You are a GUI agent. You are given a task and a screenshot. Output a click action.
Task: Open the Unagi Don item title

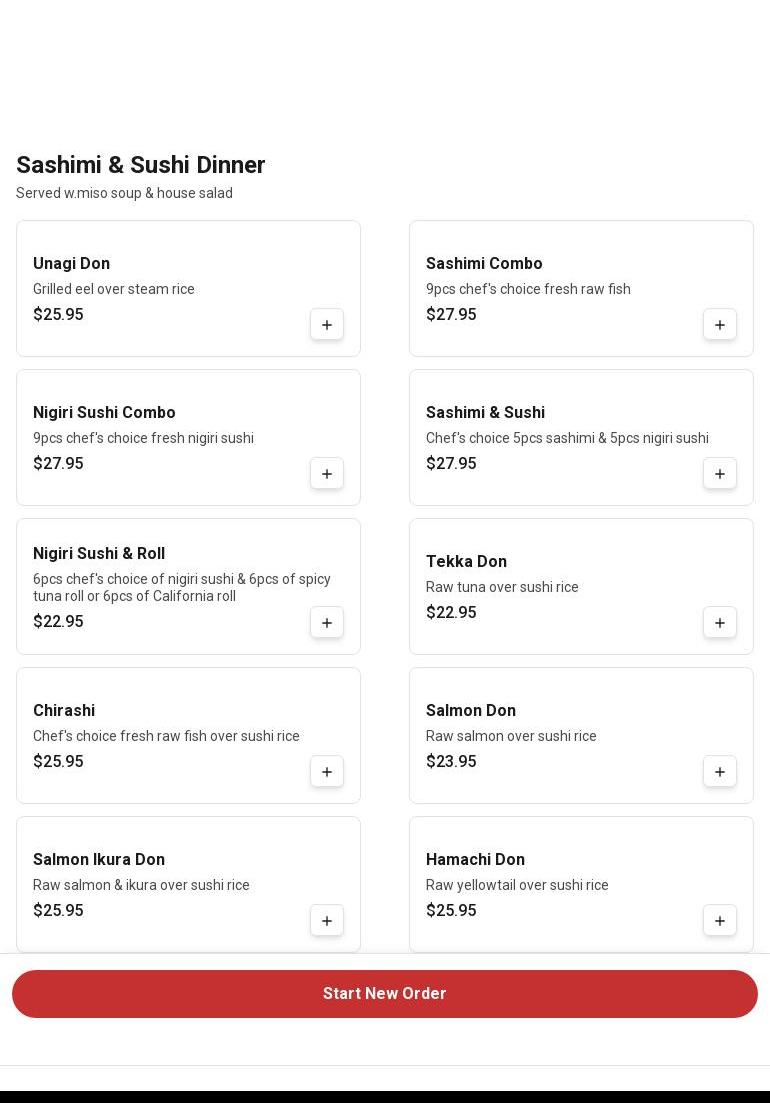(x=71, y=264)
